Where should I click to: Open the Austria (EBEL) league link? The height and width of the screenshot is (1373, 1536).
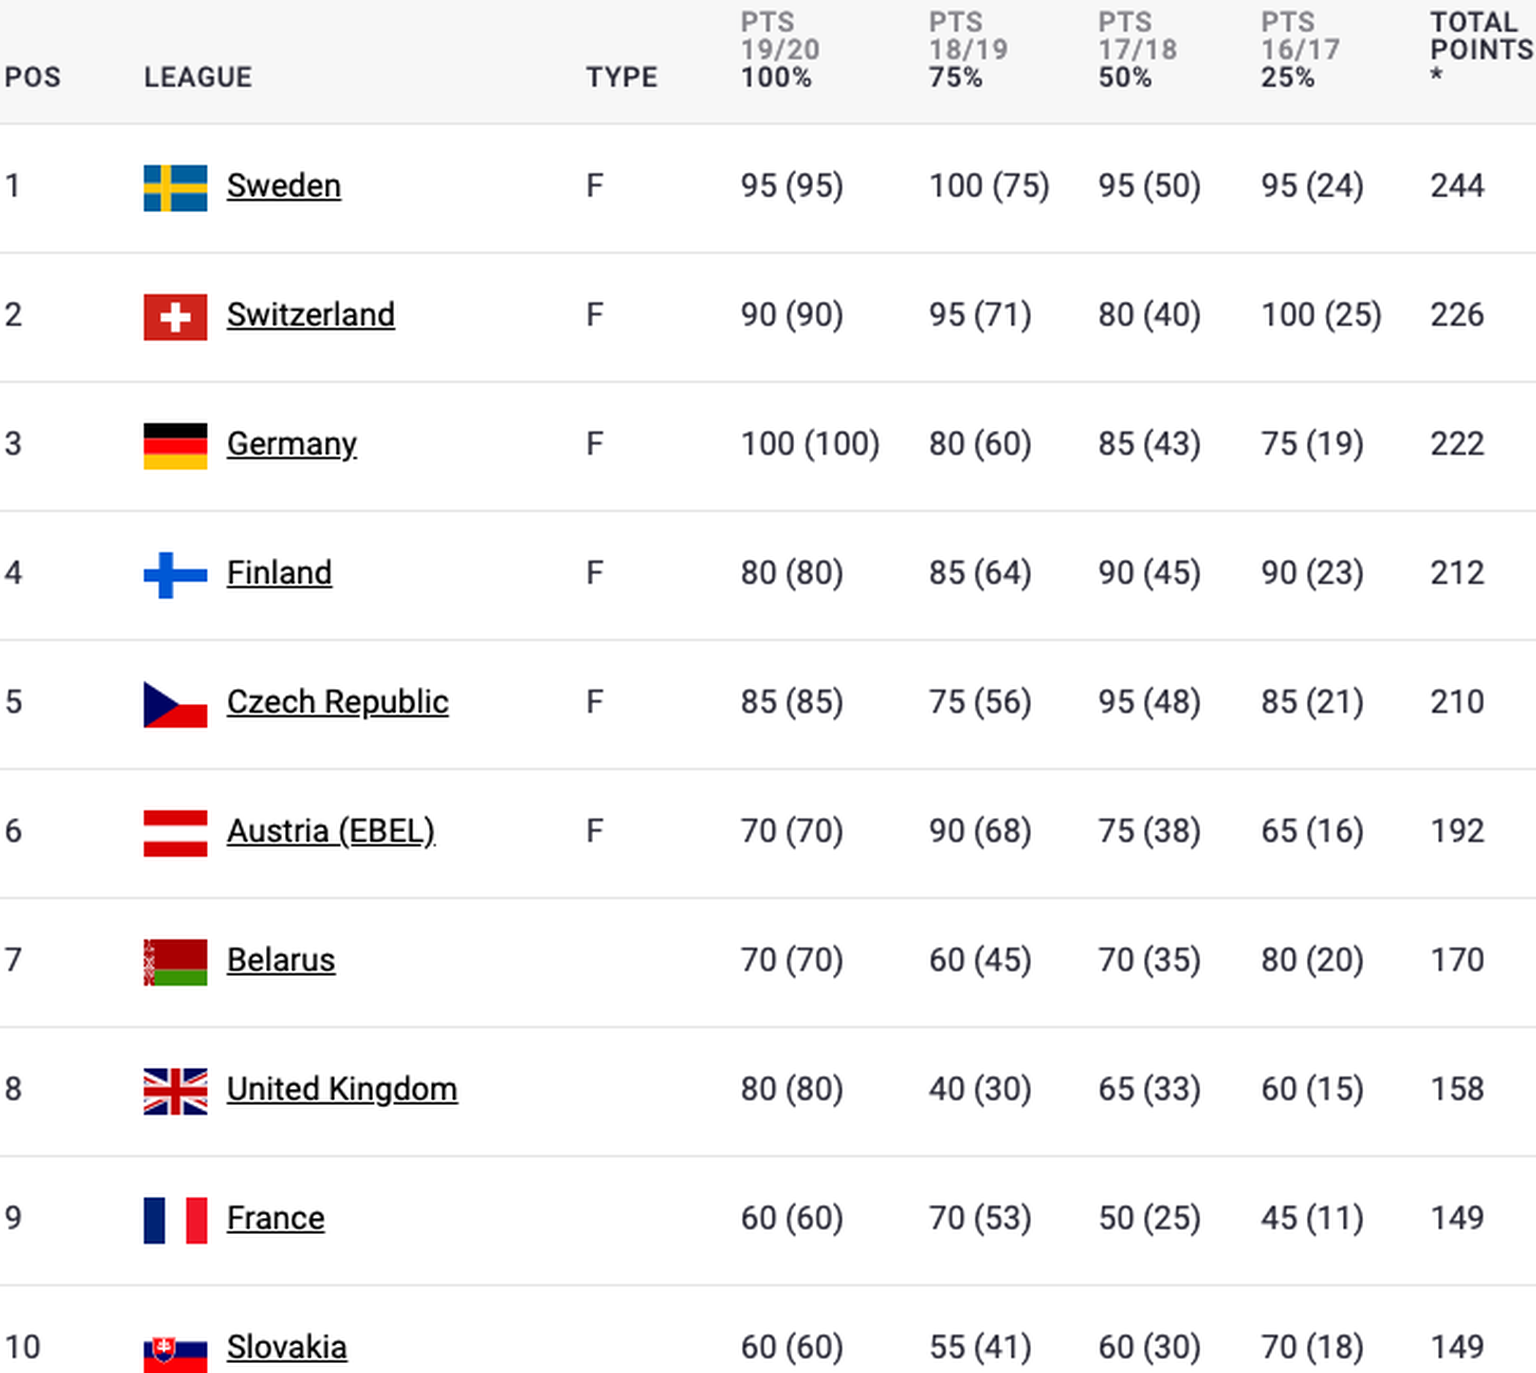tap(330, 831)
